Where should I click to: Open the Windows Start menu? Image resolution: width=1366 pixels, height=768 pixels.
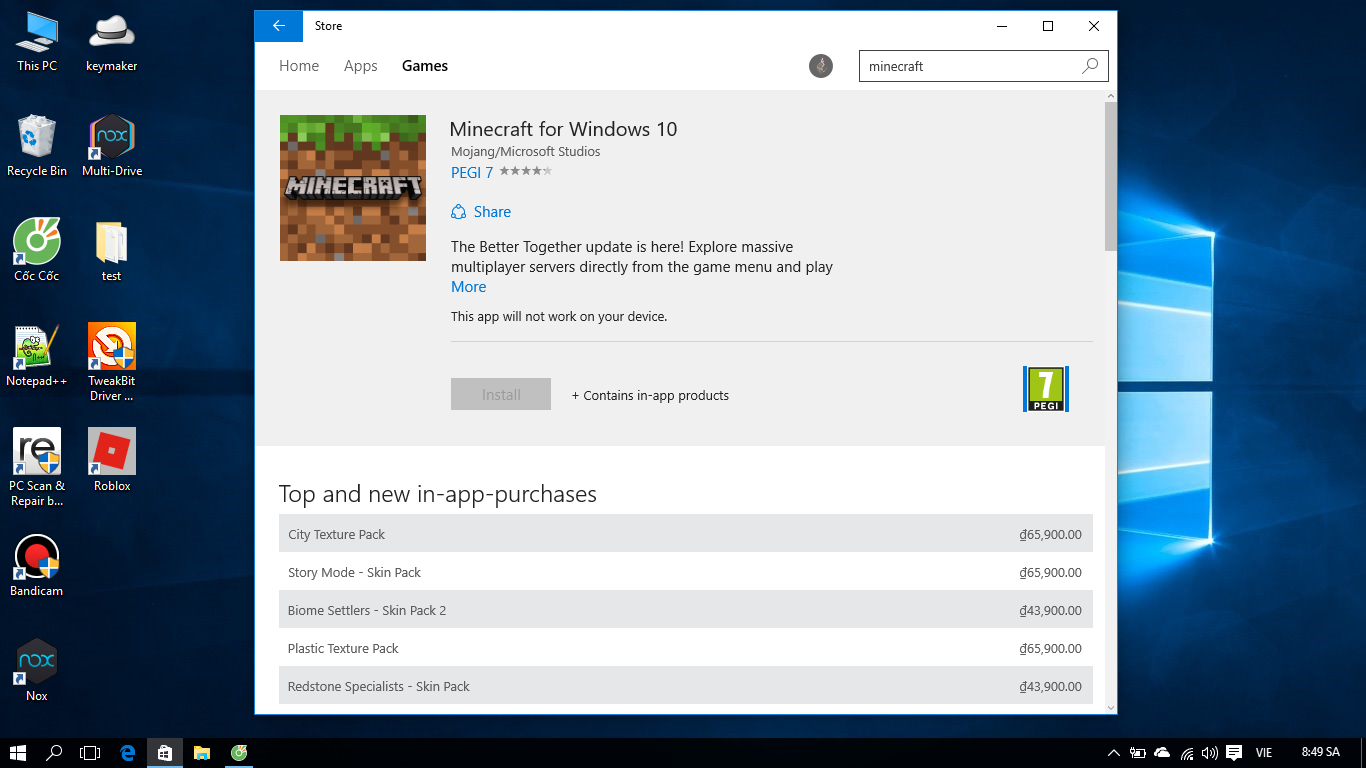[18, 753]
